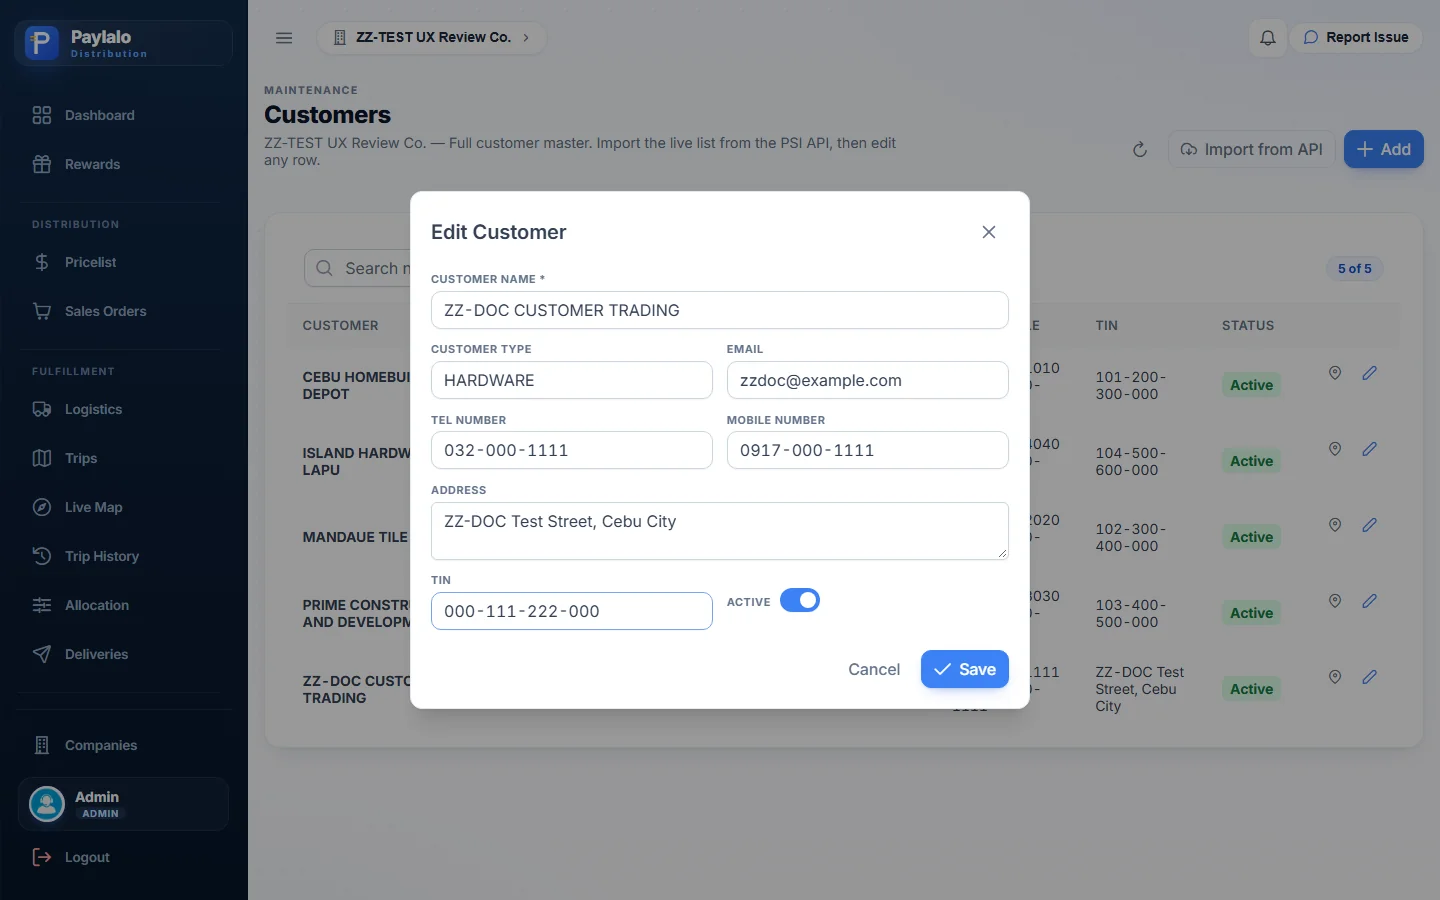Image resolution: width=1440 pixels, height=900 pixels.
Task: Open Live Map page
Action: point(124,507)
